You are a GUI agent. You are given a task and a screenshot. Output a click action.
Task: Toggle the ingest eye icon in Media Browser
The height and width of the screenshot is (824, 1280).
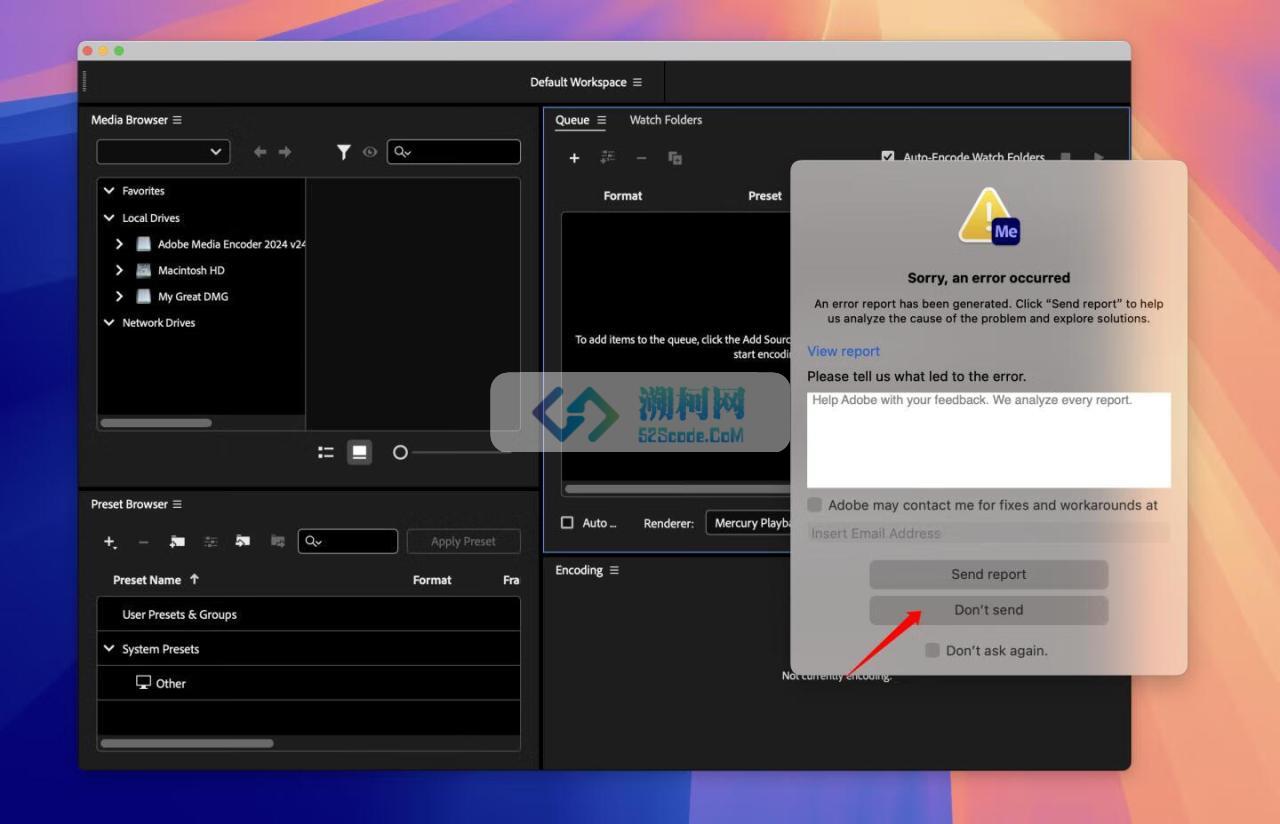click(370, 152)
